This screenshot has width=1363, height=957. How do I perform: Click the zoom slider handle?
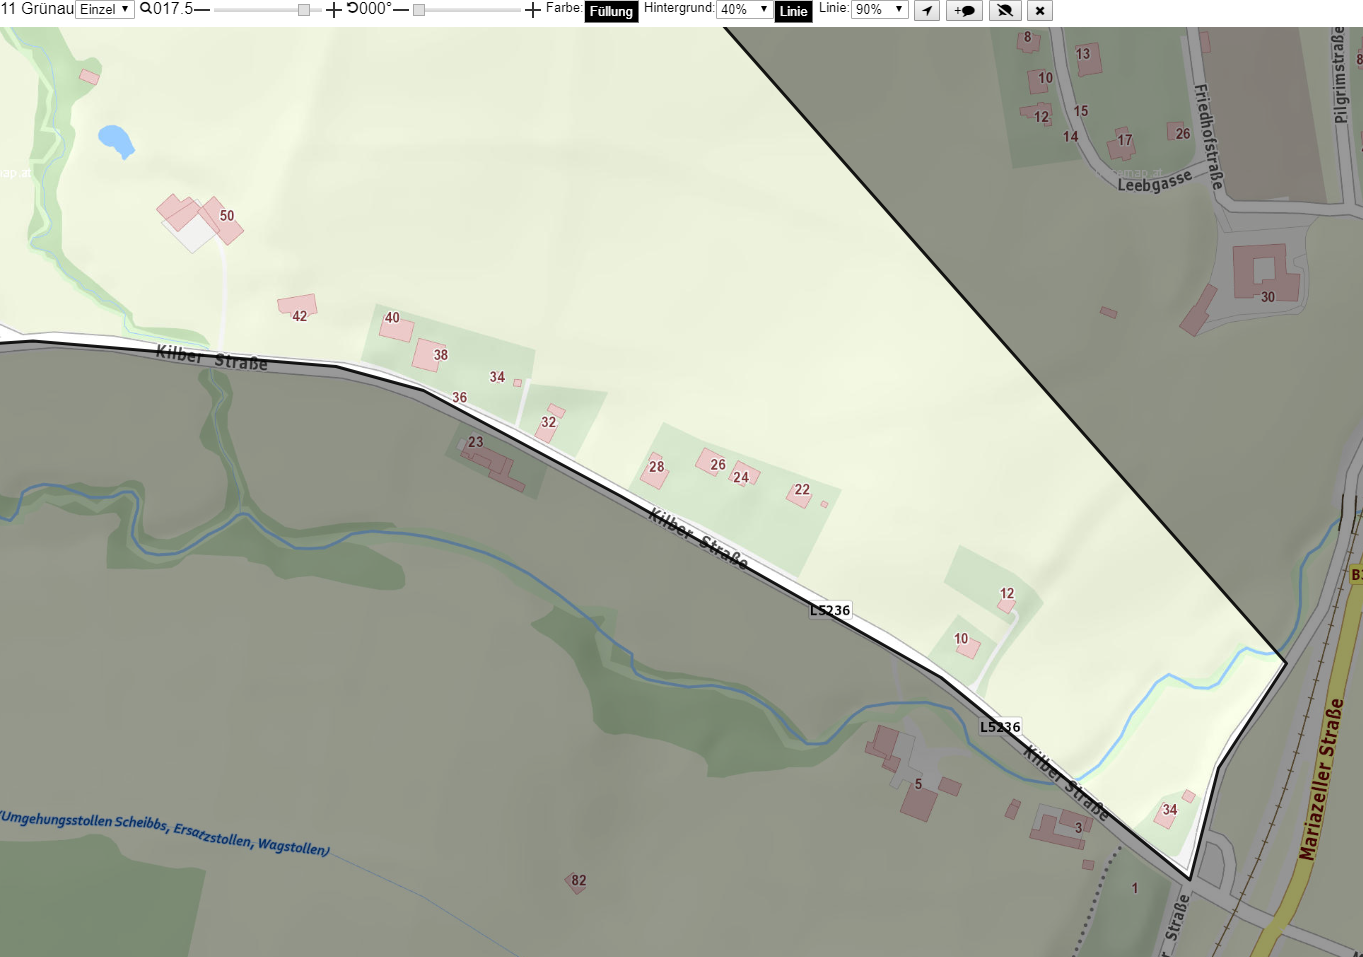304,10
